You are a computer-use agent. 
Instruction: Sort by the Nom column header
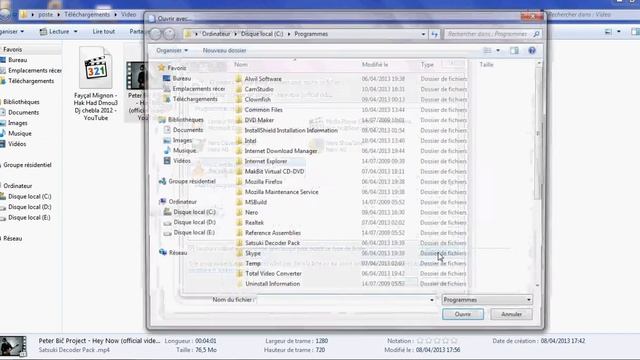(x=241, y=64)
